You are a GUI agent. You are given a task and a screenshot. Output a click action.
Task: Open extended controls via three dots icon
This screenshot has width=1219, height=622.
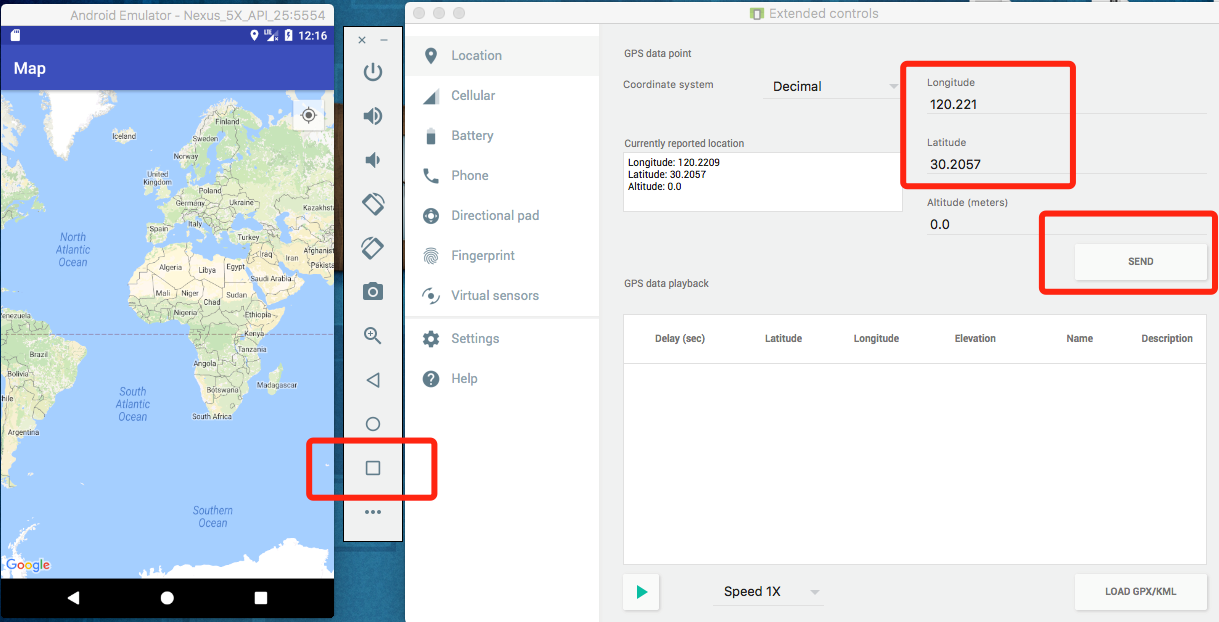(x=373, y=512)
